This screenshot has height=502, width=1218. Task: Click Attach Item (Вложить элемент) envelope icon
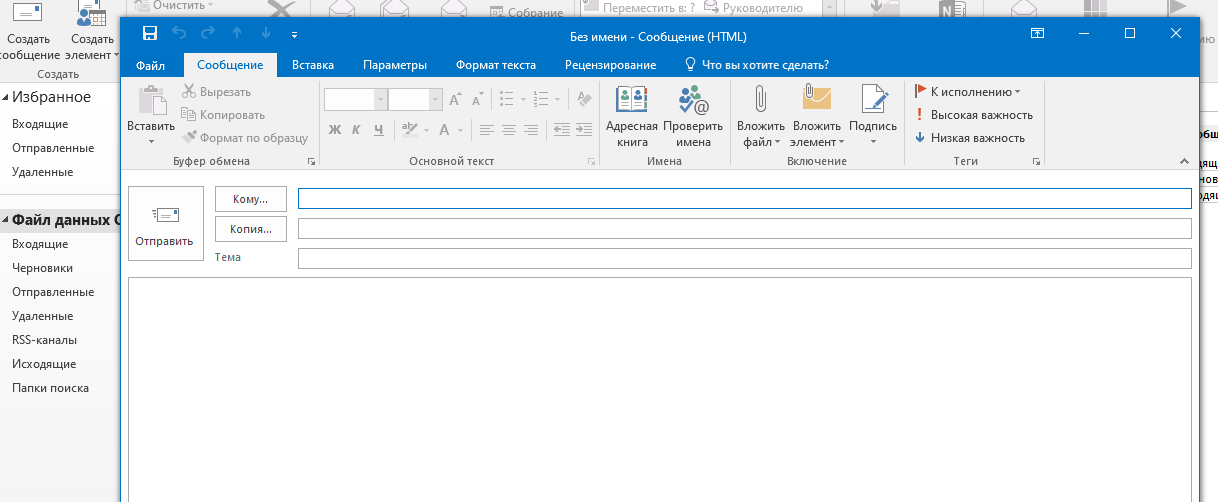click(x=817, y=100)
